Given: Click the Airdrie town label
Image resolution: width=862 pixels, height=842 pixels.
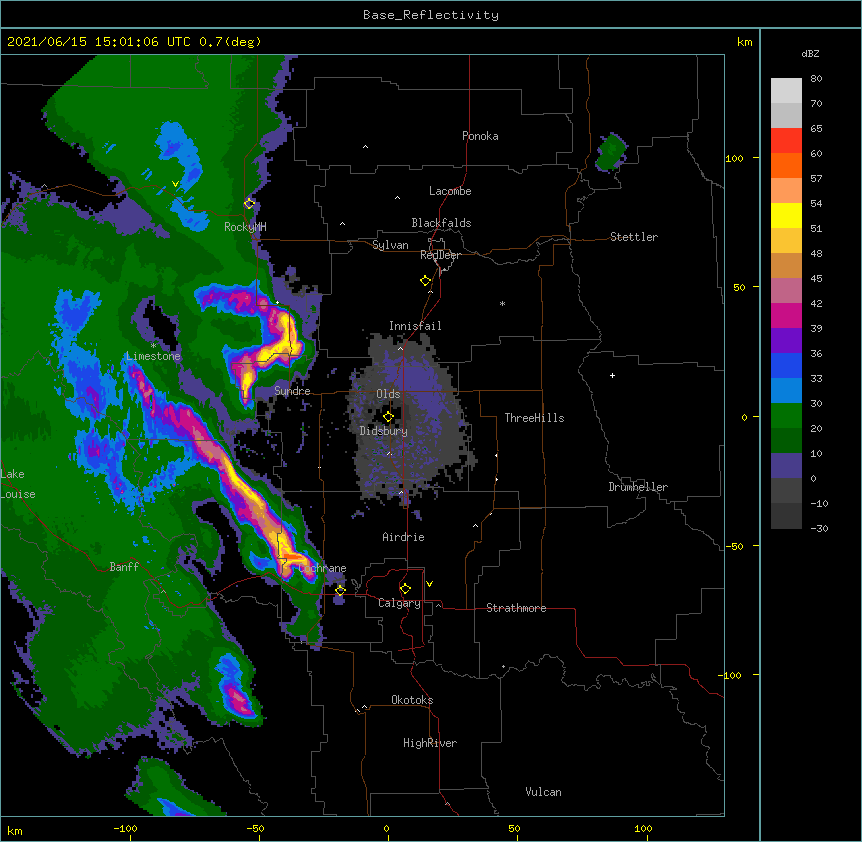Looking at the screenshot, I should coord(403,537).
